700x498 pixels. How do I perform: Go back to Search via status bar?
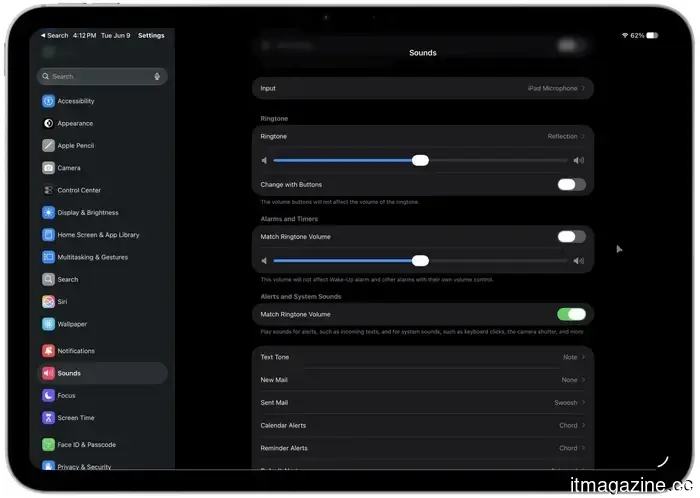(x=54, y=35)
